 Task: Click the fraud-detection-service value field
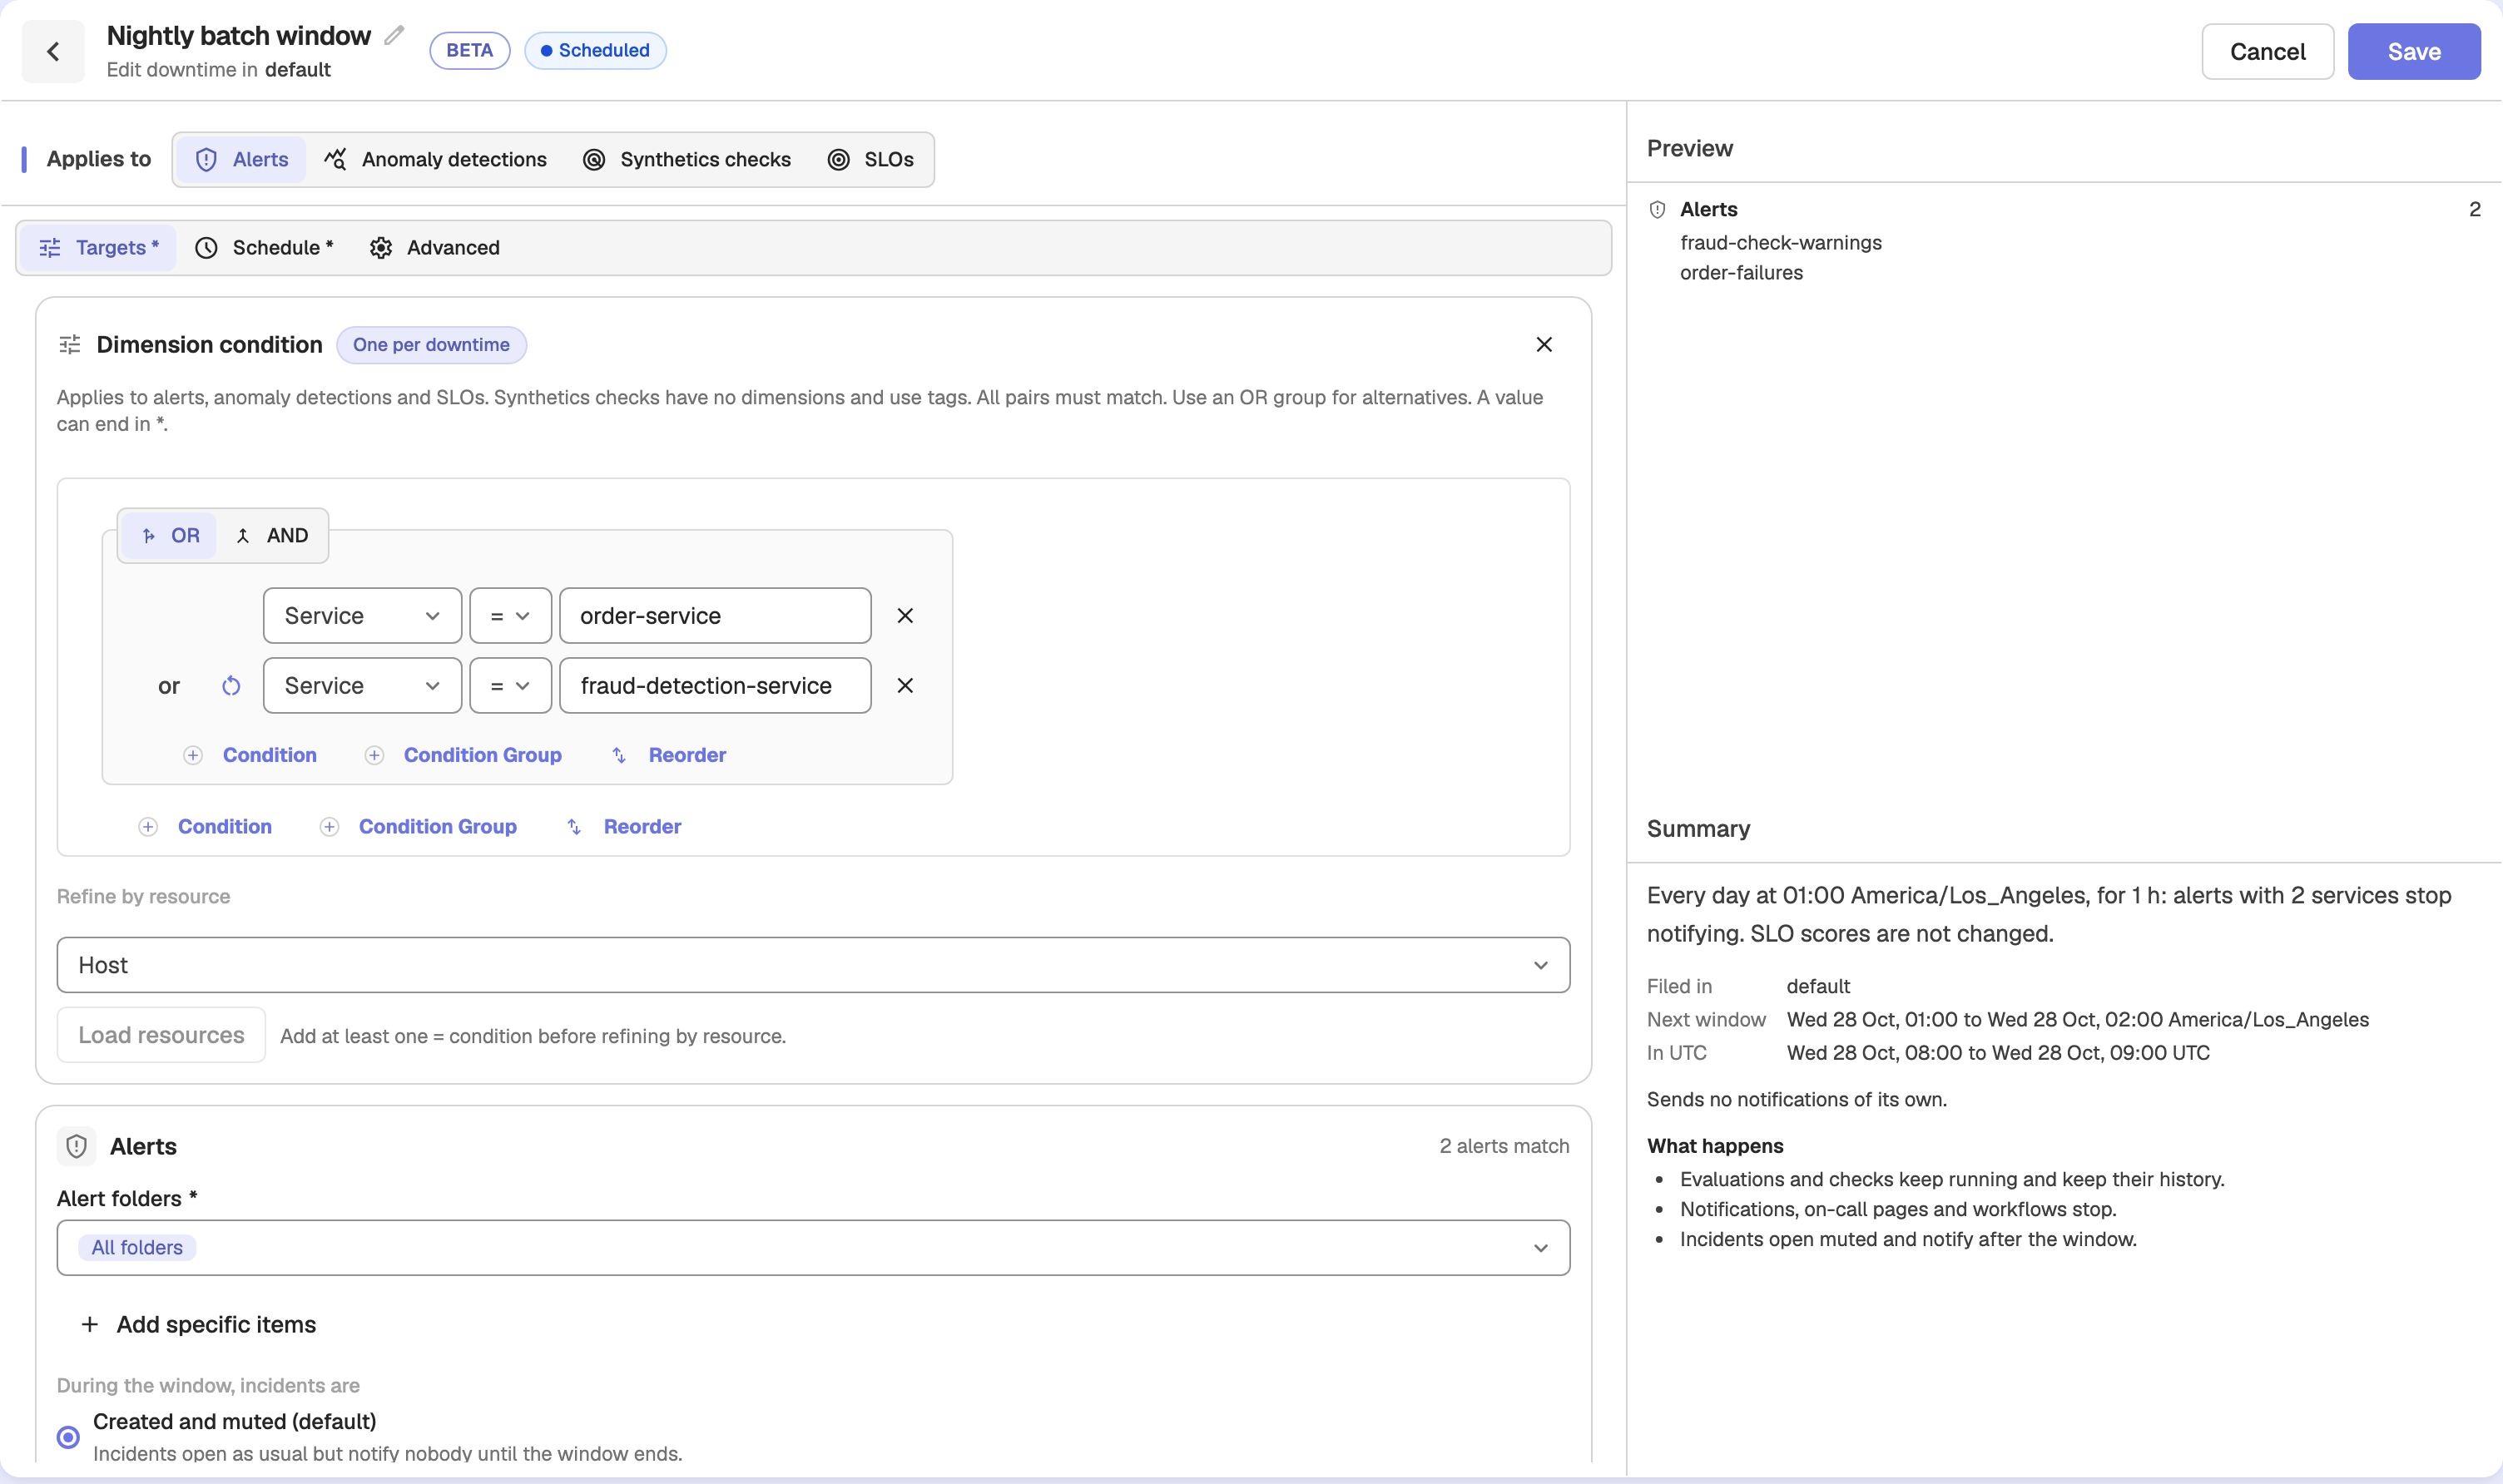715,686
